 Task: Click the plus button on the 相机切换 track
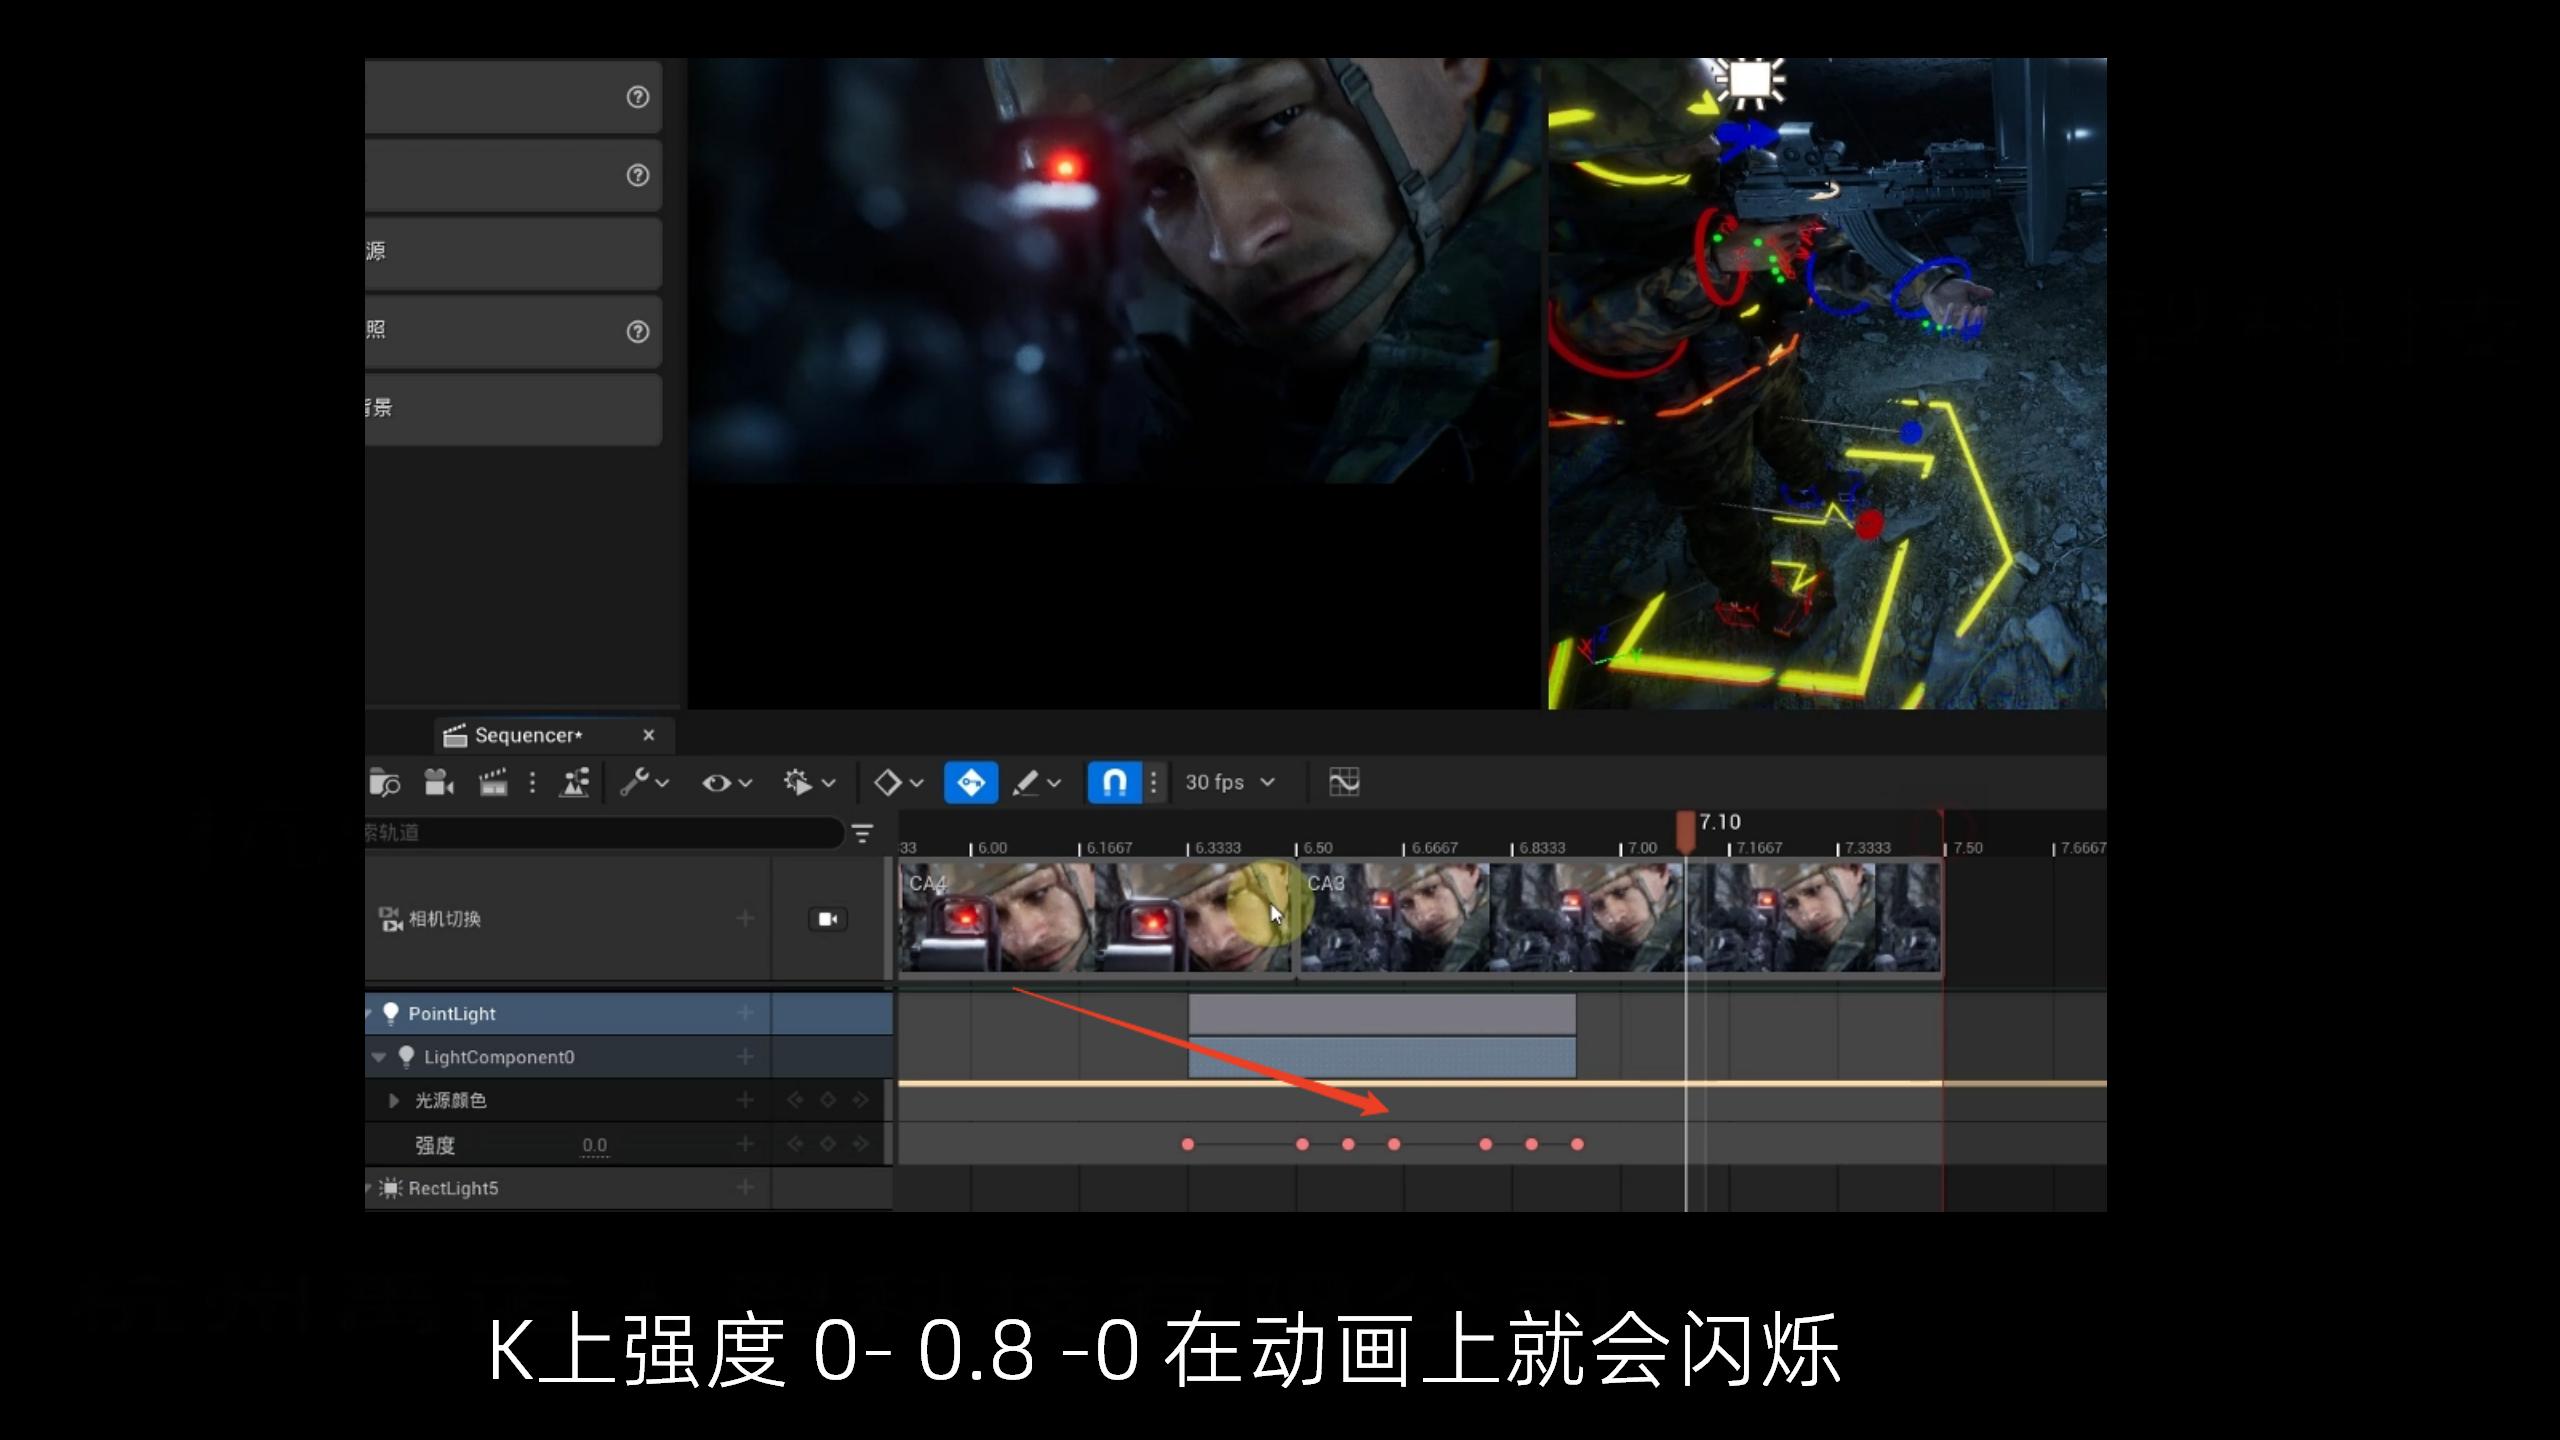pos(745,918)
